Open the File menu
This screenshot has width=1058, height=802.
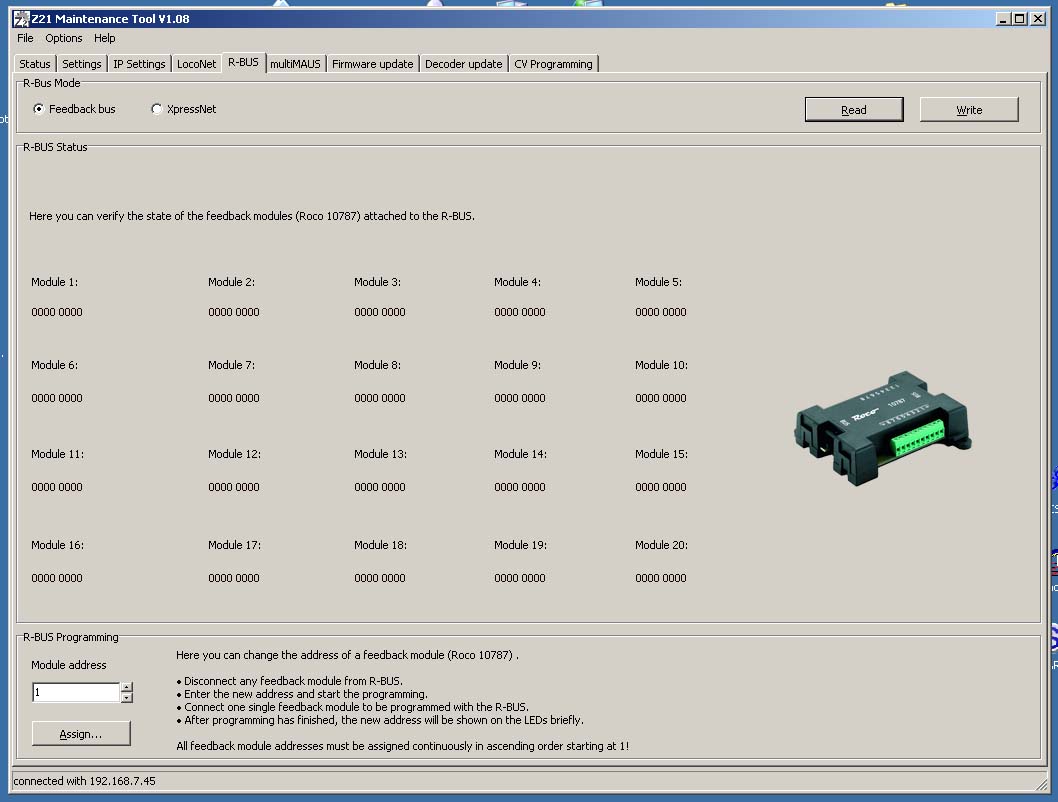pos(25,38)
